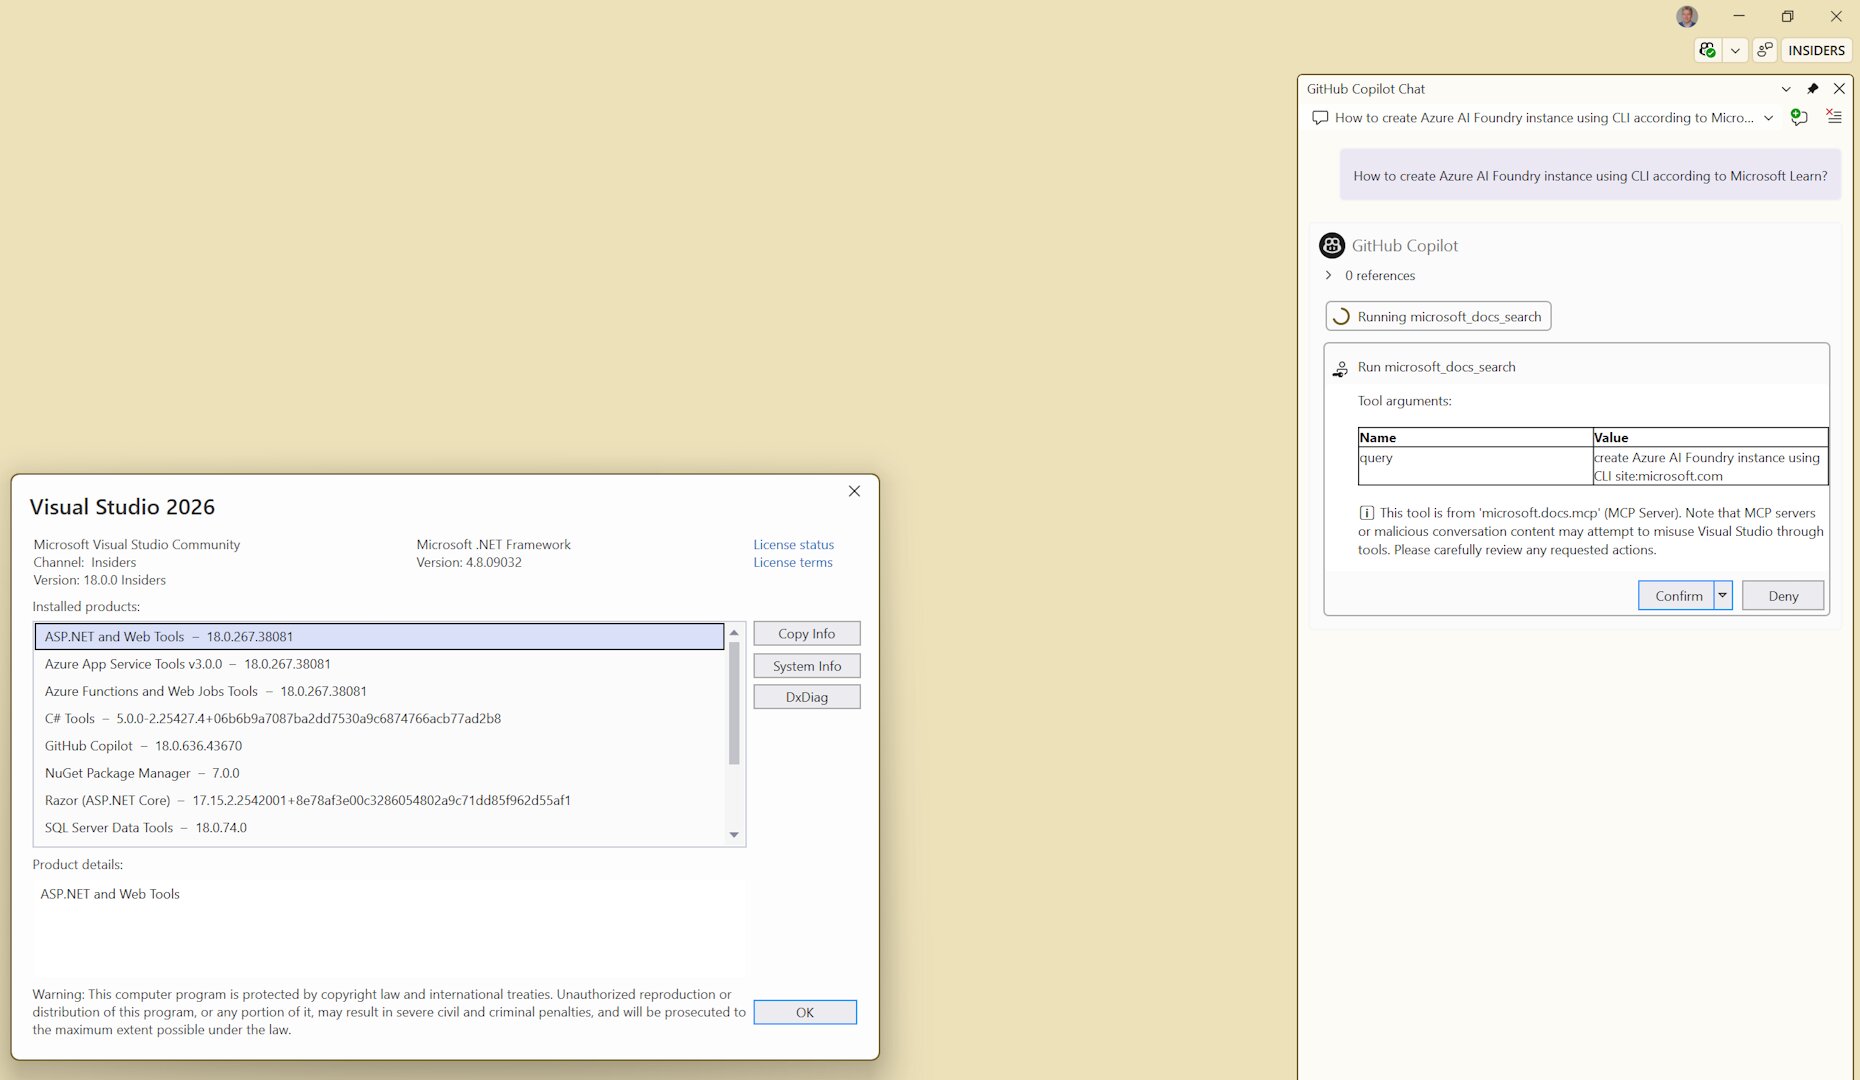Select the GitHub Copilot status icon
The image size is (1860, 1080).
pos(1707,50)
